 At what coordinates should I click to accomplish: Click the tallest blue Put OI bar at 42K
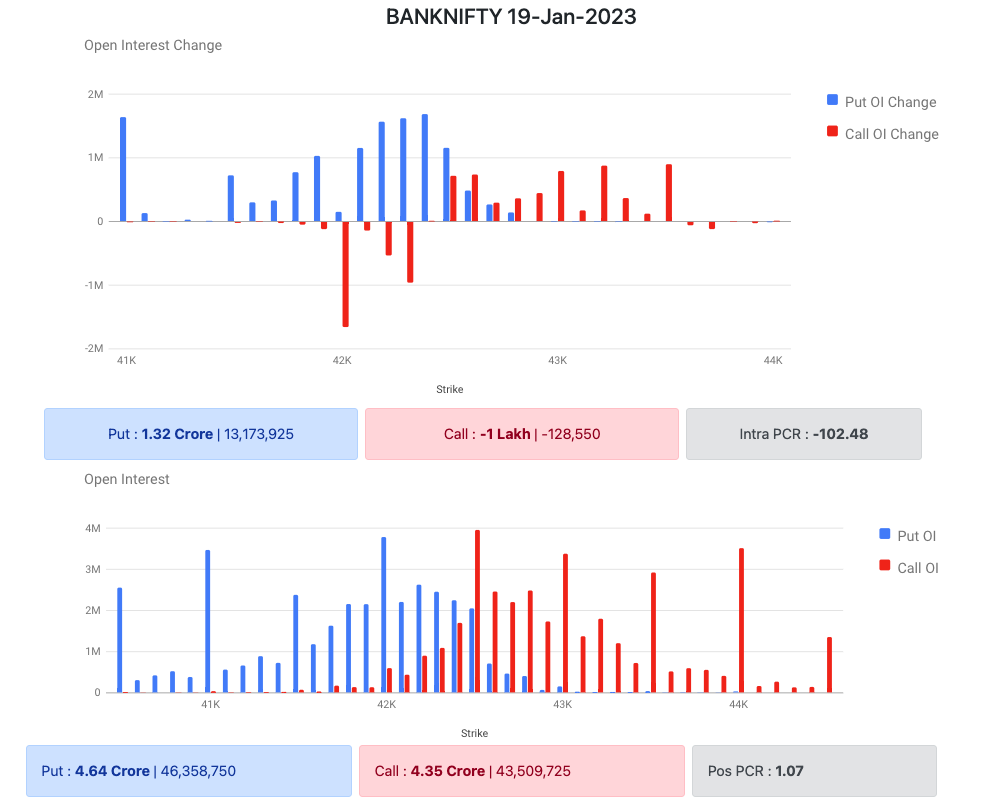[x=383, y=614]
